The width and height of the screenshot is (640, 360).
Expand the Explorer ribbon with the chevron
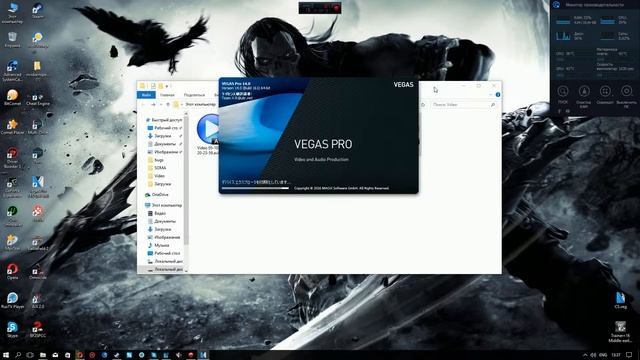point(491,95)
